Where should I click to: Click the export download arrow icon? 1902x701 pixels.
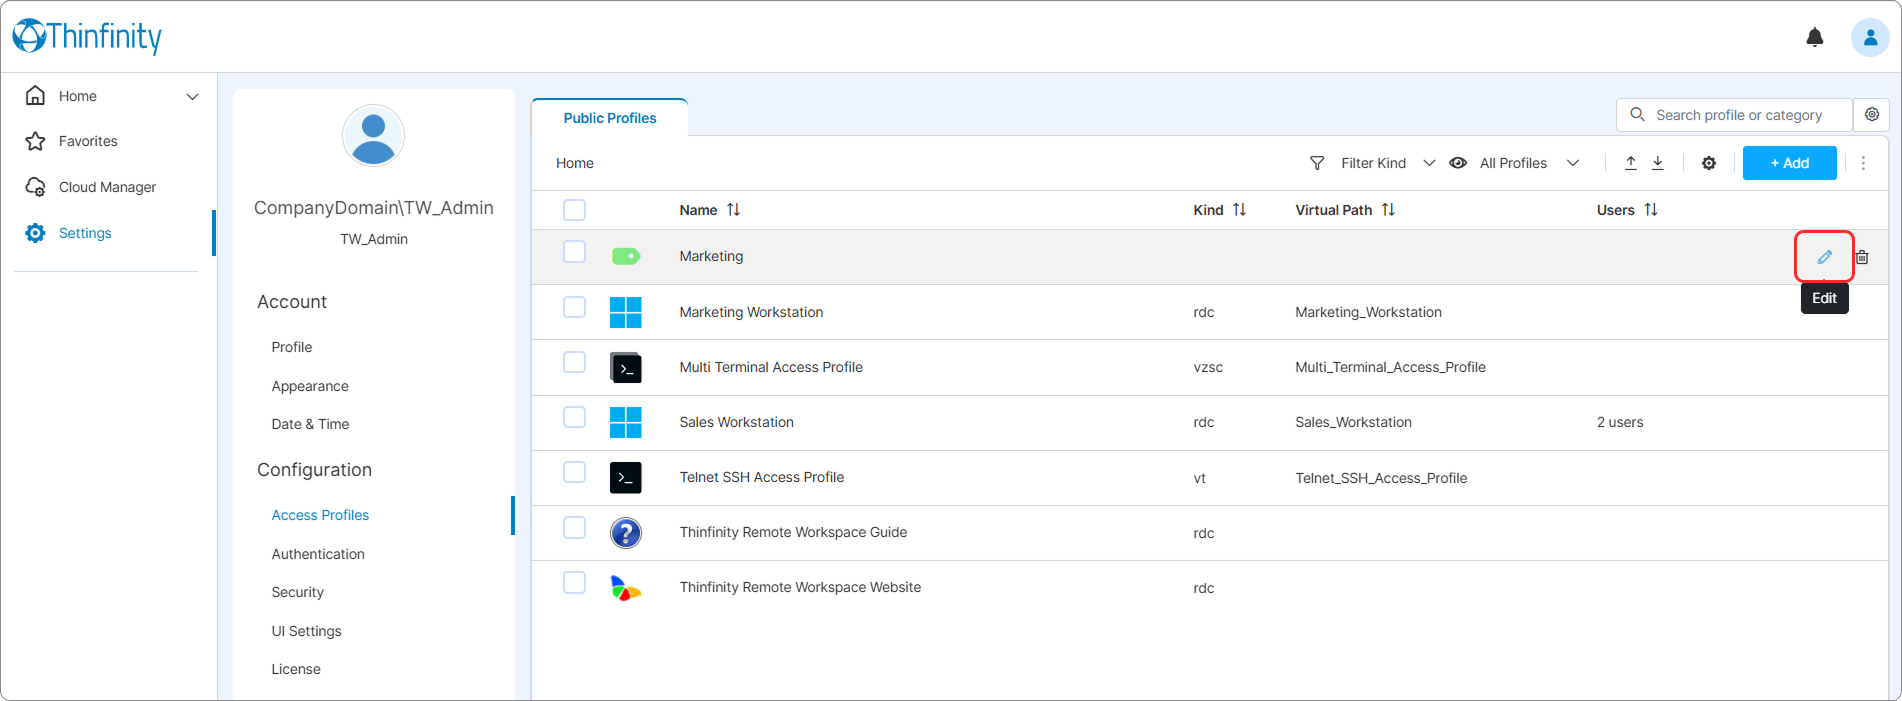pos(1657,163)
